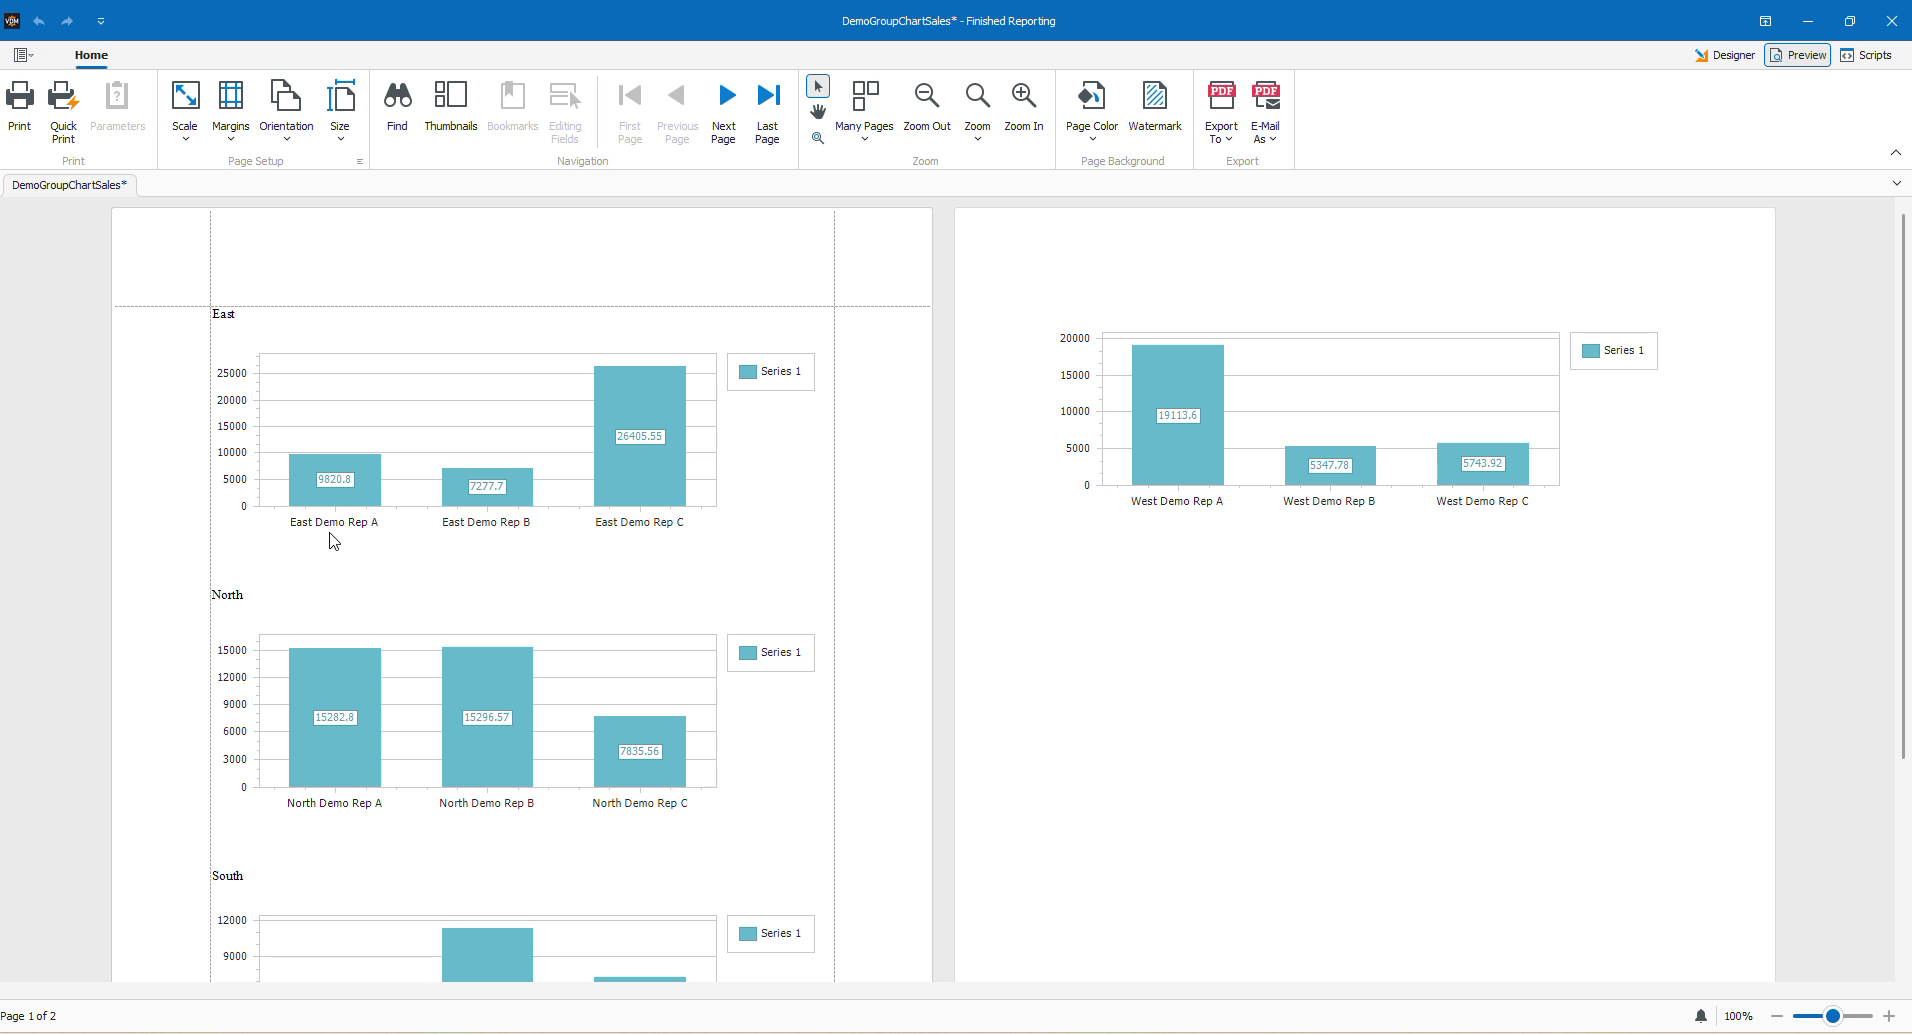
Task: Select the pointer cursor tool
Action: 818,87
